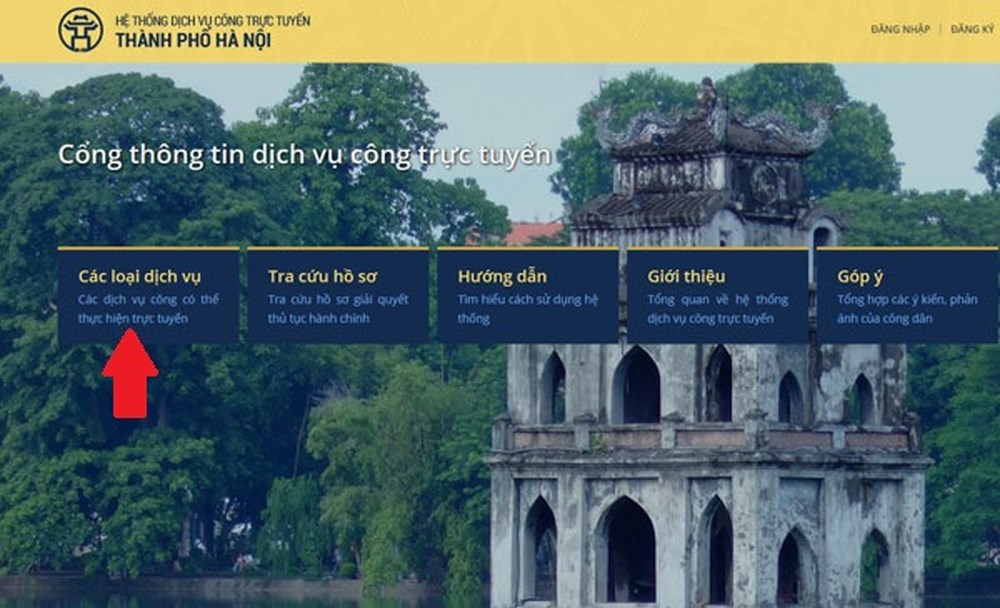Click the THÀNH PHỐ HÀ NỘI header title

point(193,41)
